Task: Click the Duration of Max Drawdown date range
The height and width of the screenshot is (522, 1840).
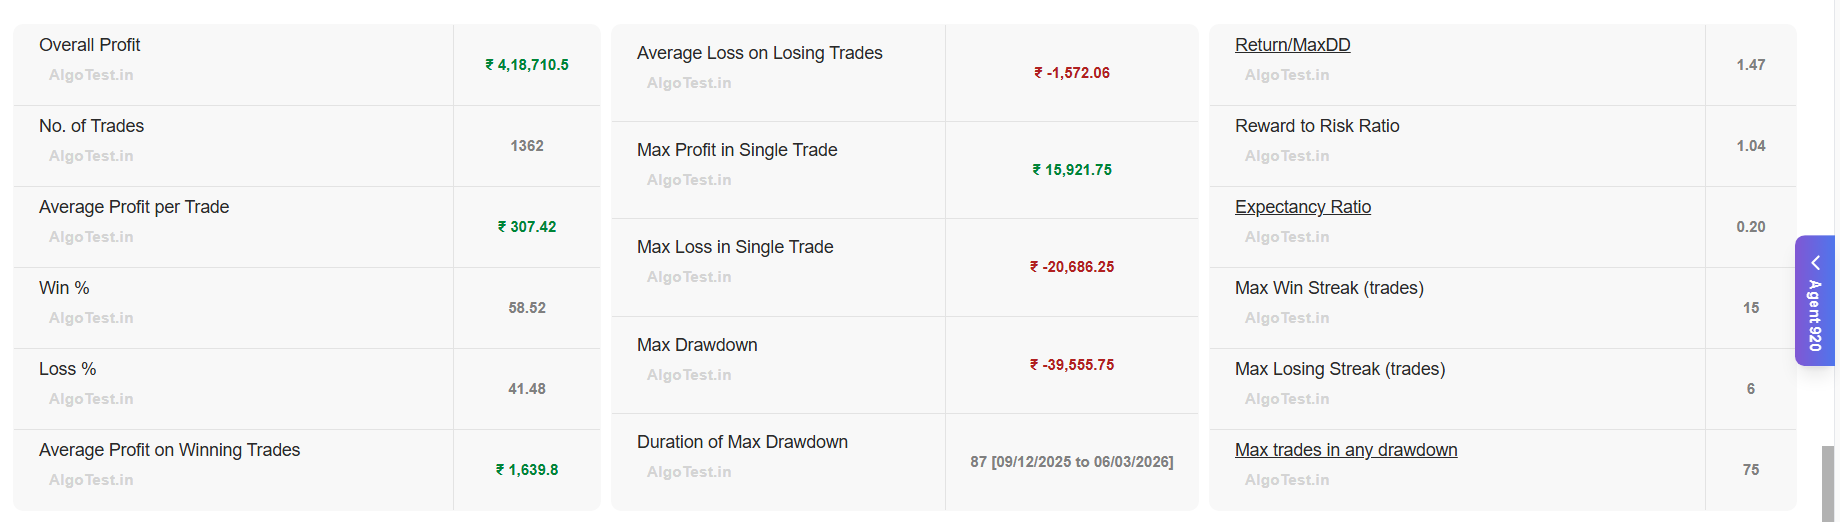Action: 1072,462
